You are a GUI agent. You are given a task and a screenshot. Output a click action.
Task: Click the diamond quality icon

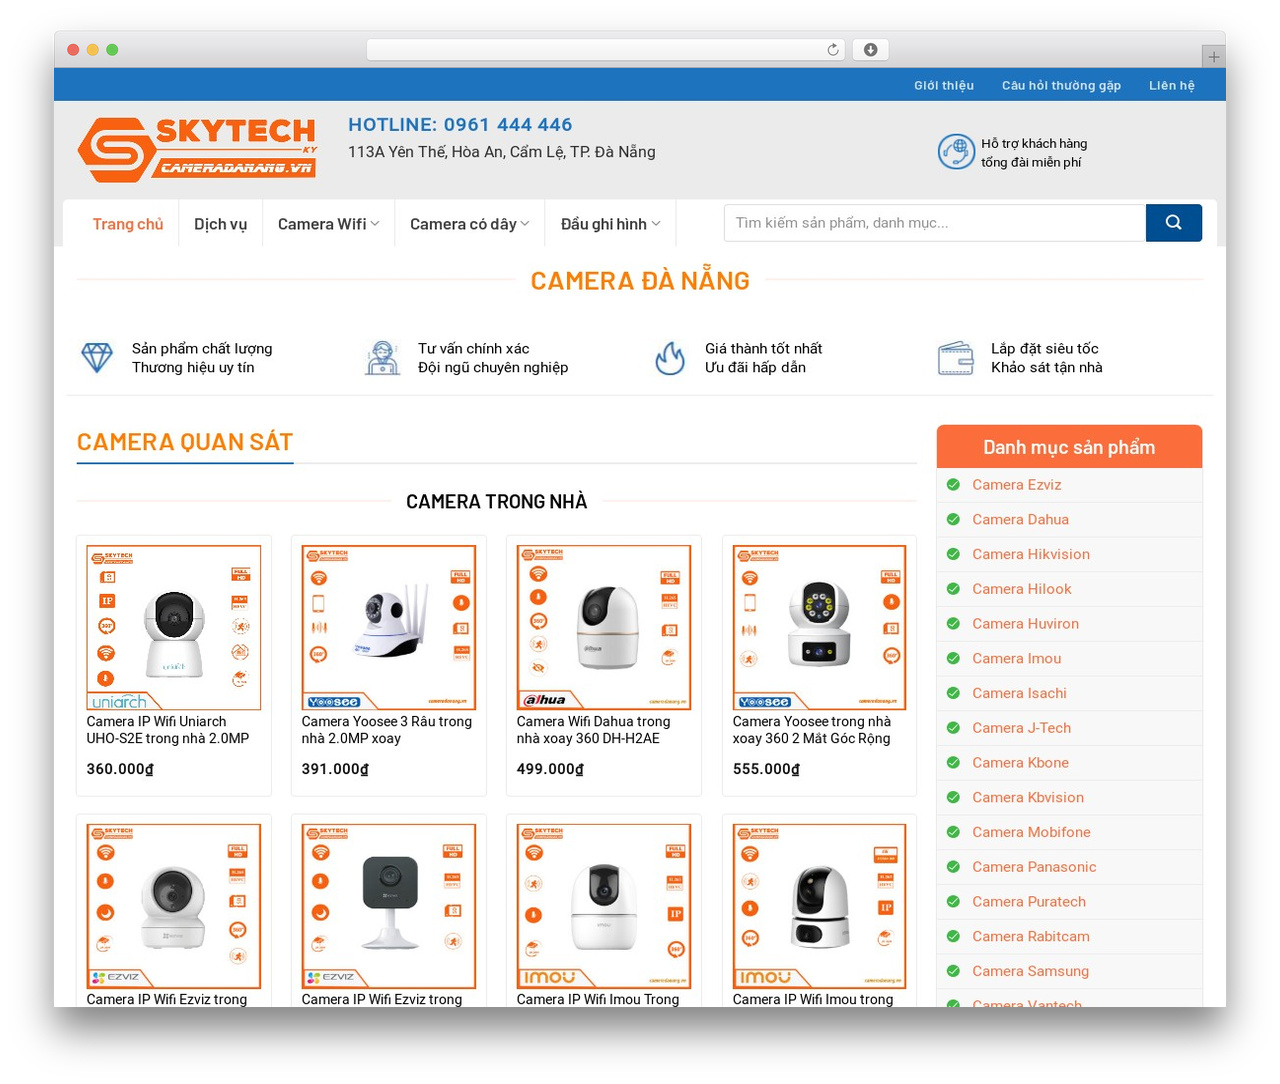coord(97,357)
